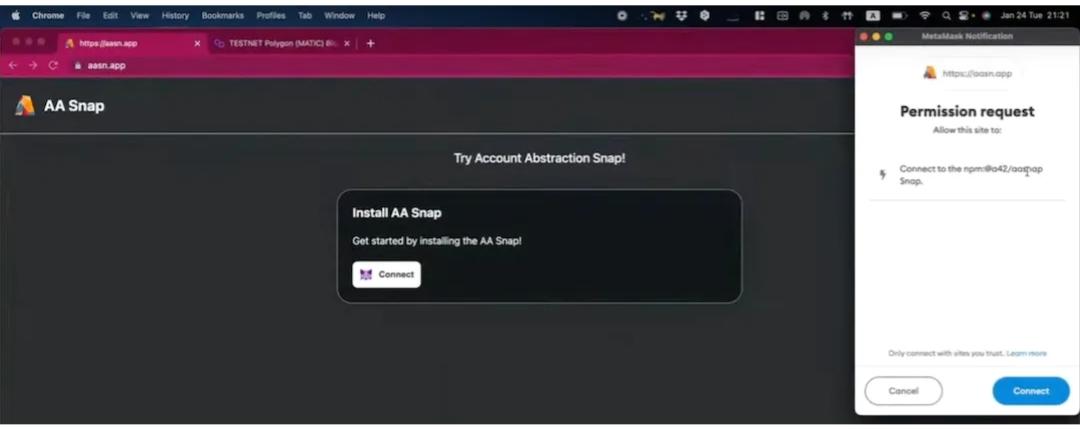Open the History menu
The image size is (1080, 429).
coord(175,15)
